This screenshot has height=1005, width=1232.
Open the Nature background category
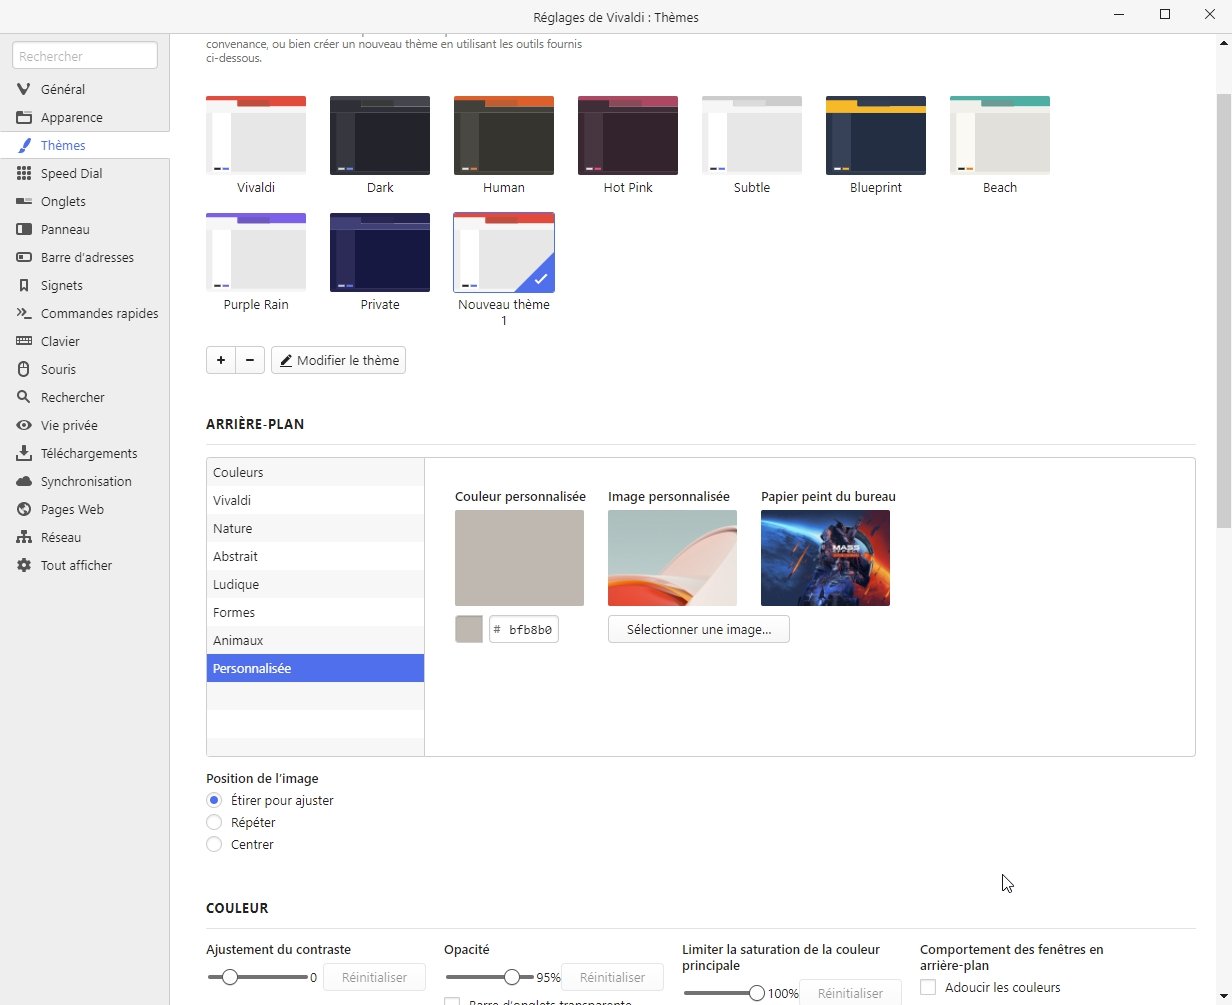[x=232, y=528]
